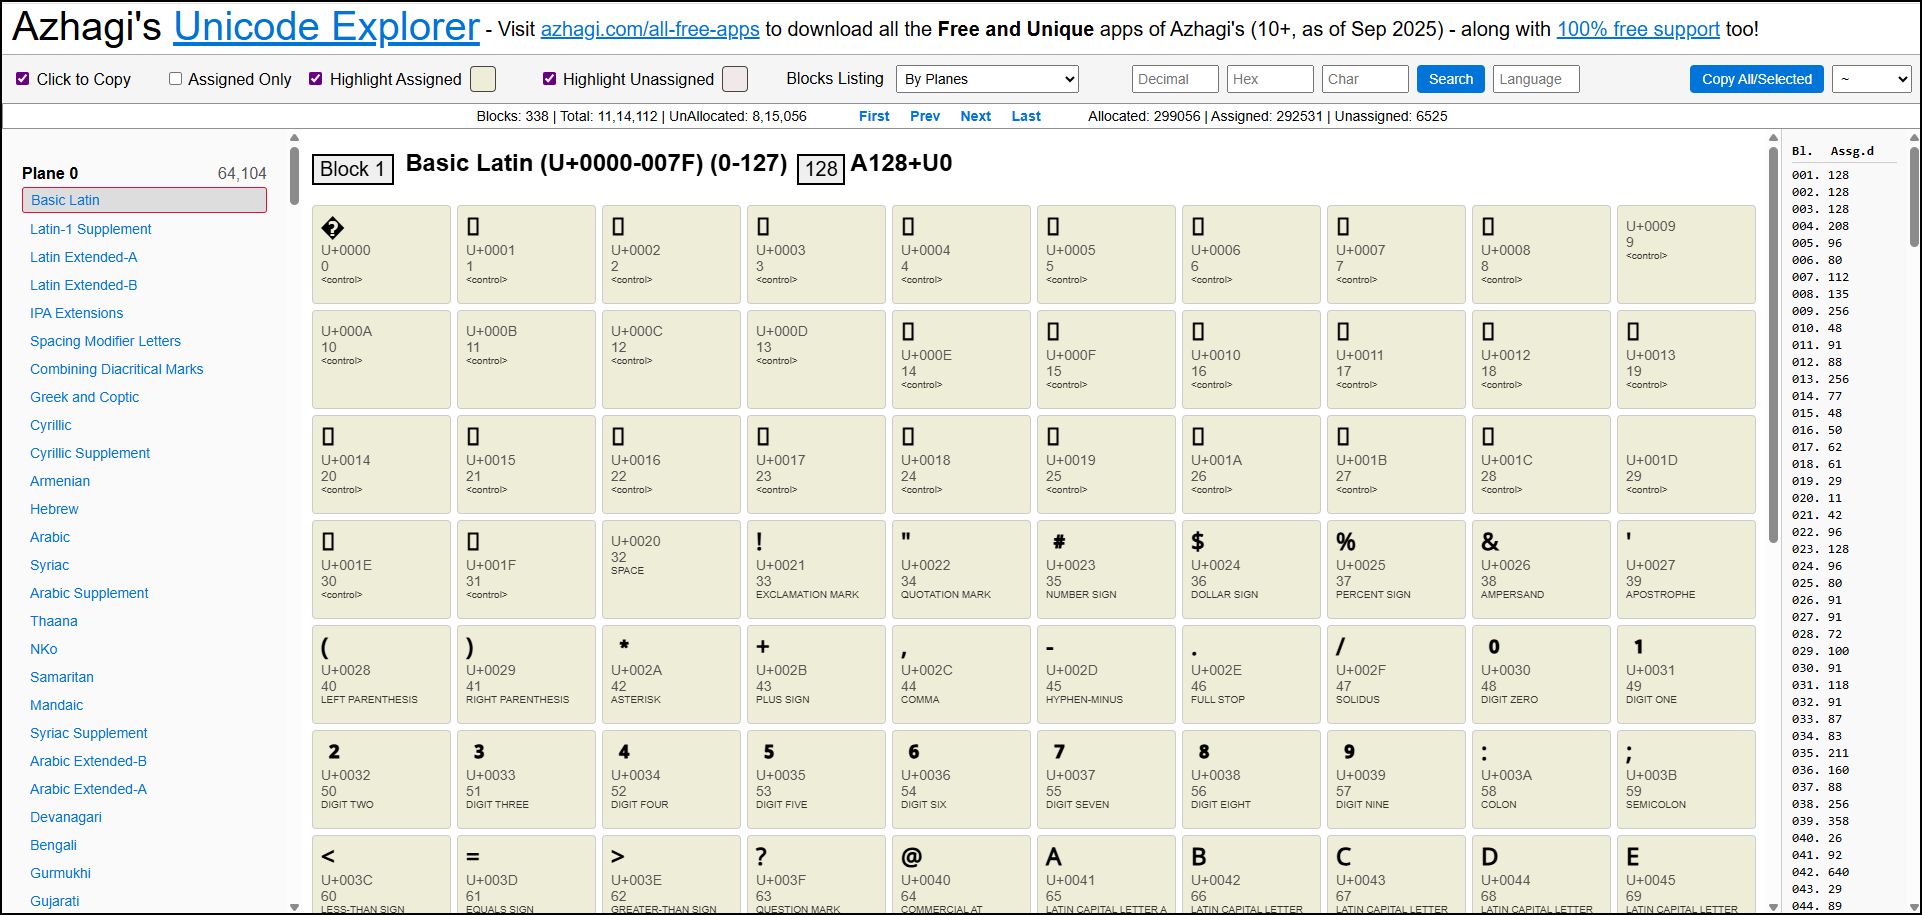
Task: Select the Greek and Coptic block
Action: [85, 397]
